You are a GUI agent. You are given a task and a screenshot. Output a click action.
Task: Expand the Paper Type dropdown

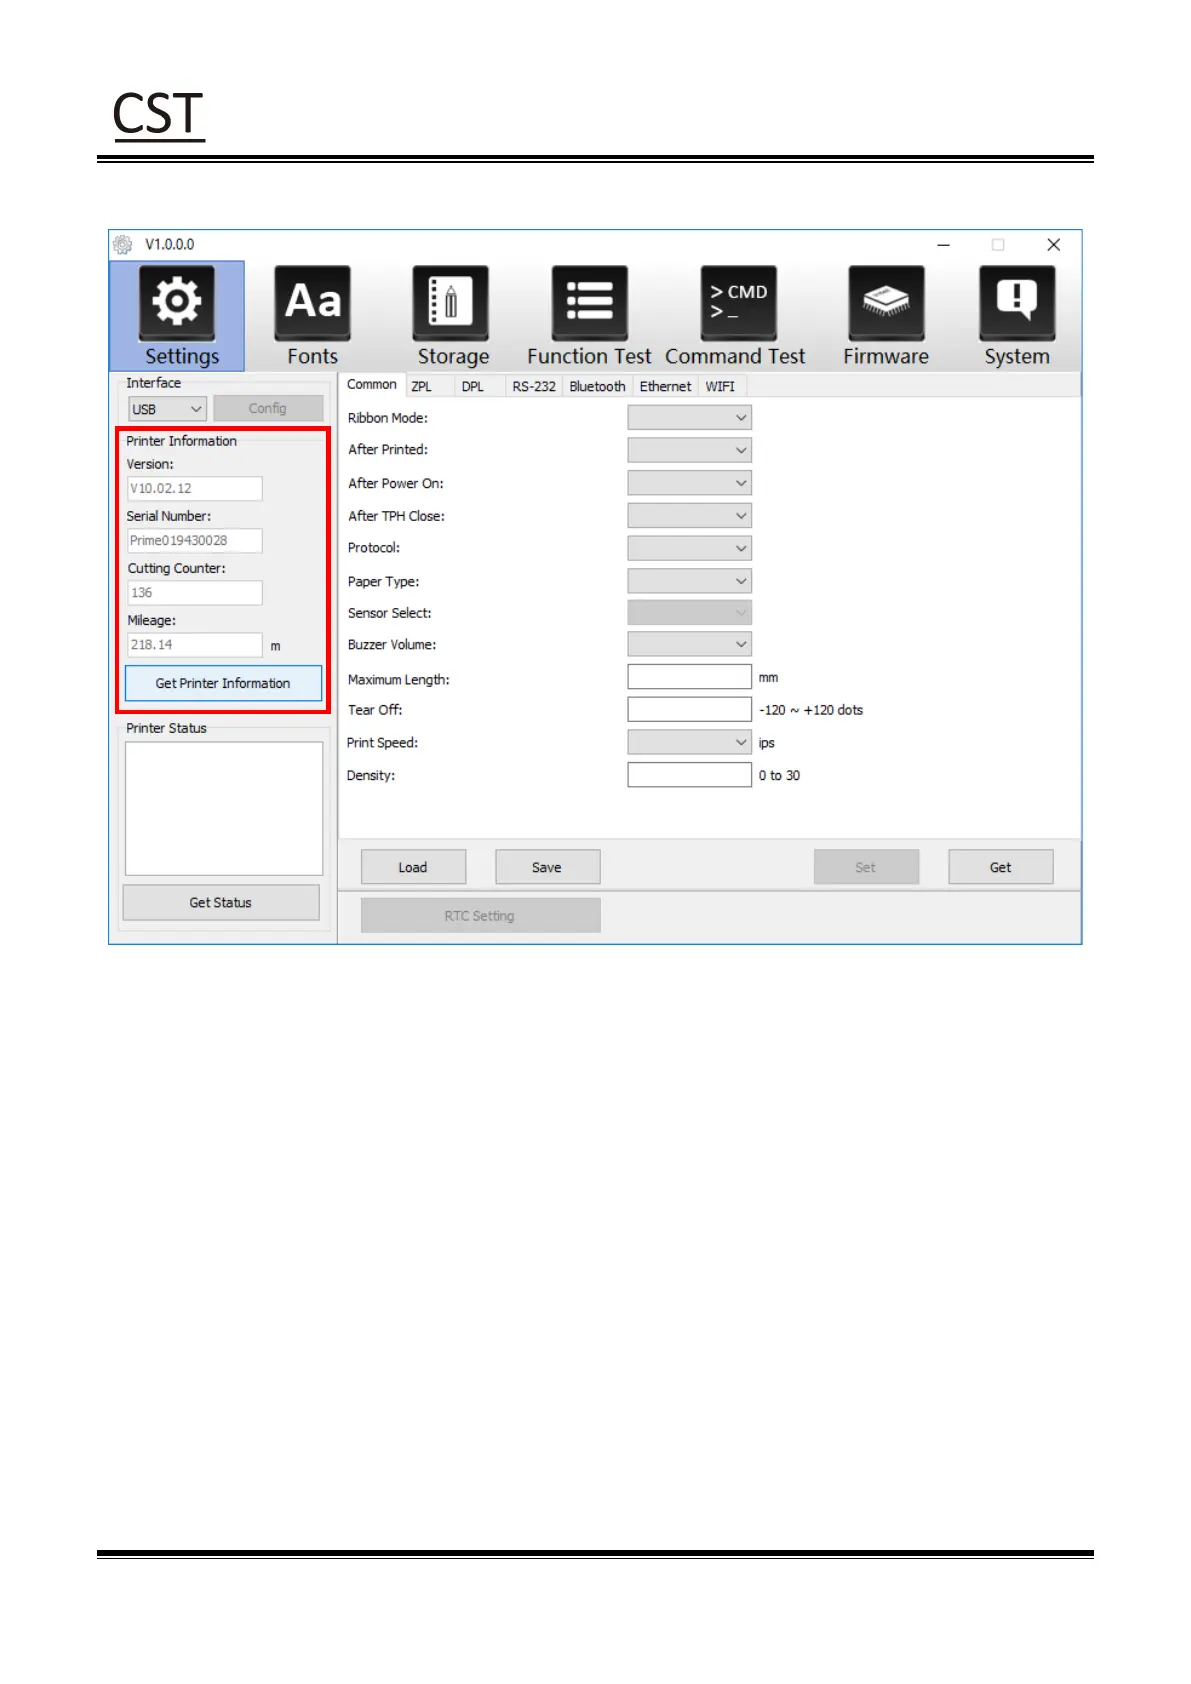689,581
